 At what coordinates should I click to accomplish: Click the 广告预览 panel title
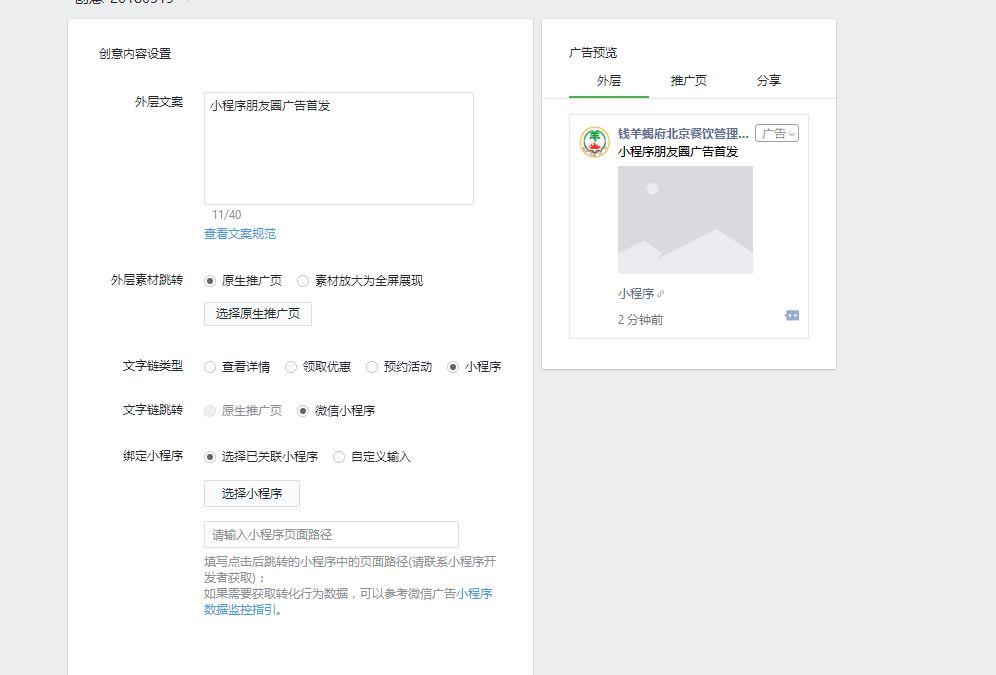(x=593, y=53)
